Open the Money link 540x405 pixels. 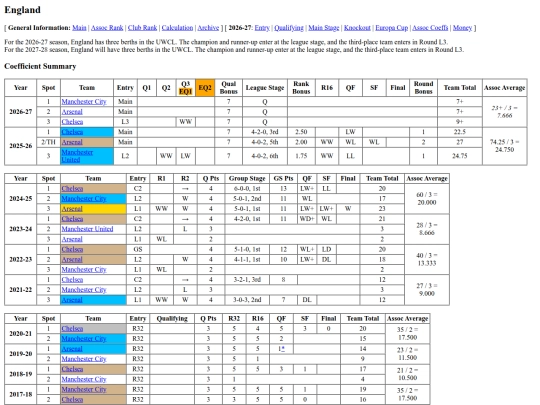(x=462, y=28)
